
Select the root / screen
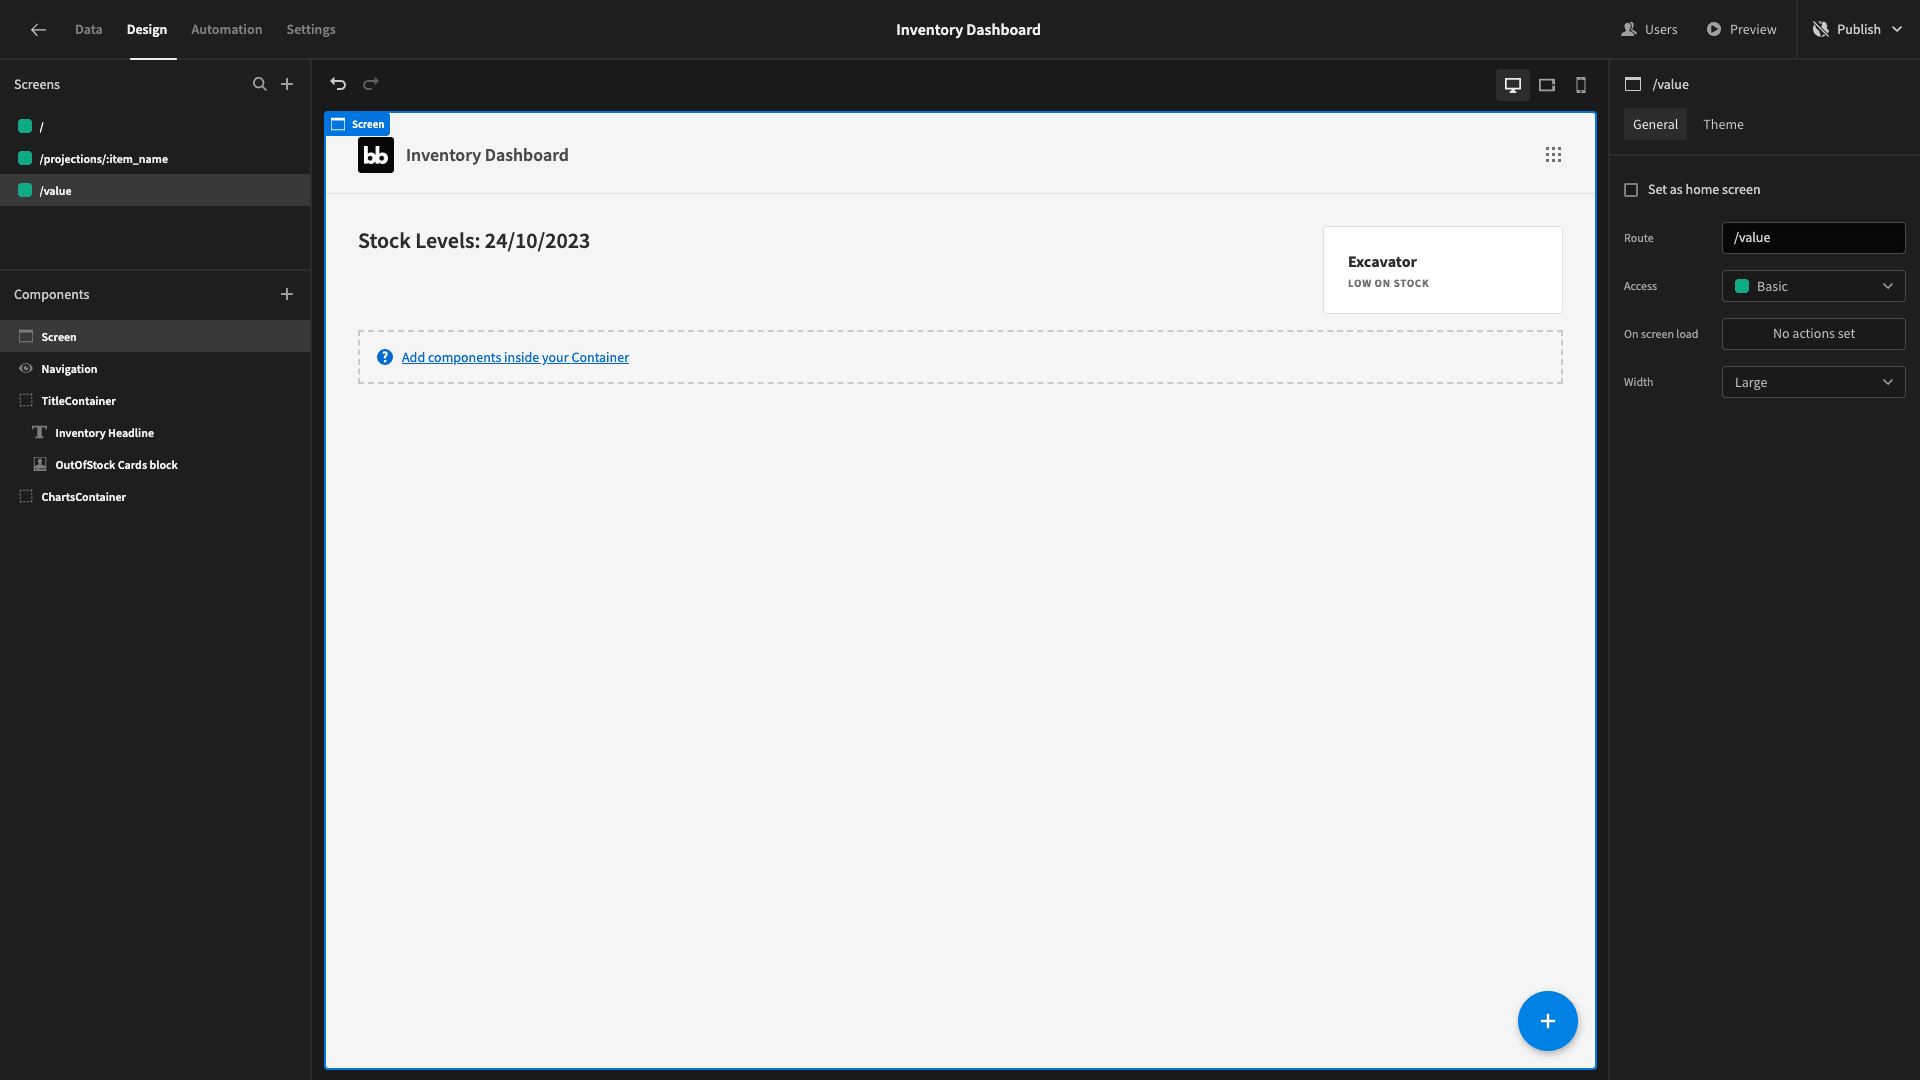[155, 127]
